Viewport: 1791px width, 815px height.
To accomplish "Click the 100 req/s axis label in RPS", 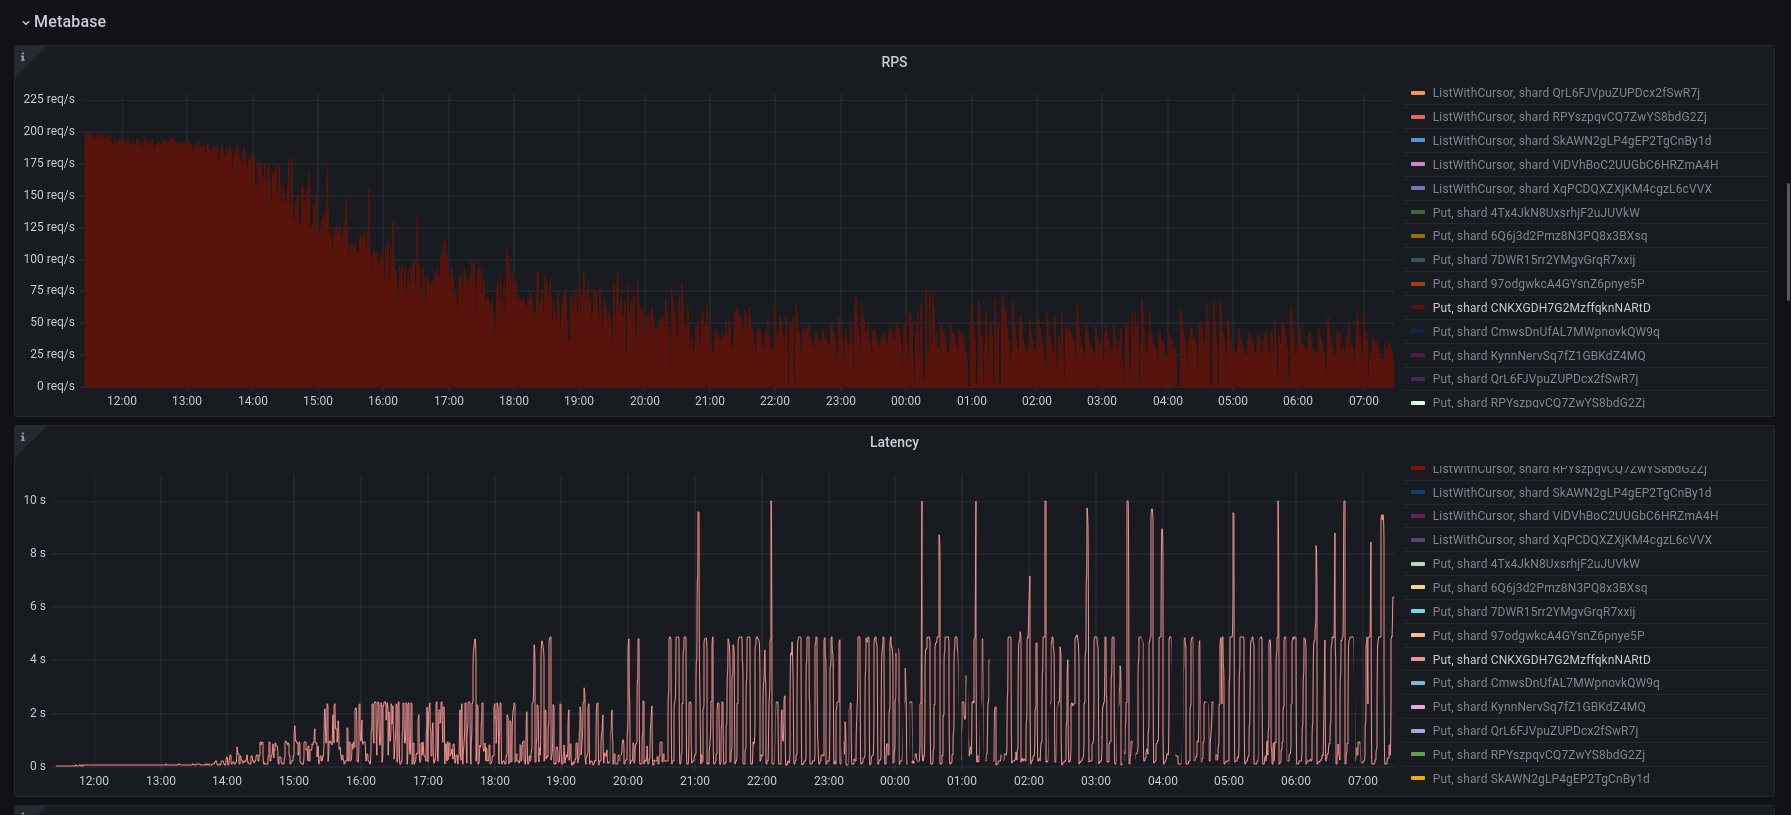I will click(49, 259).
